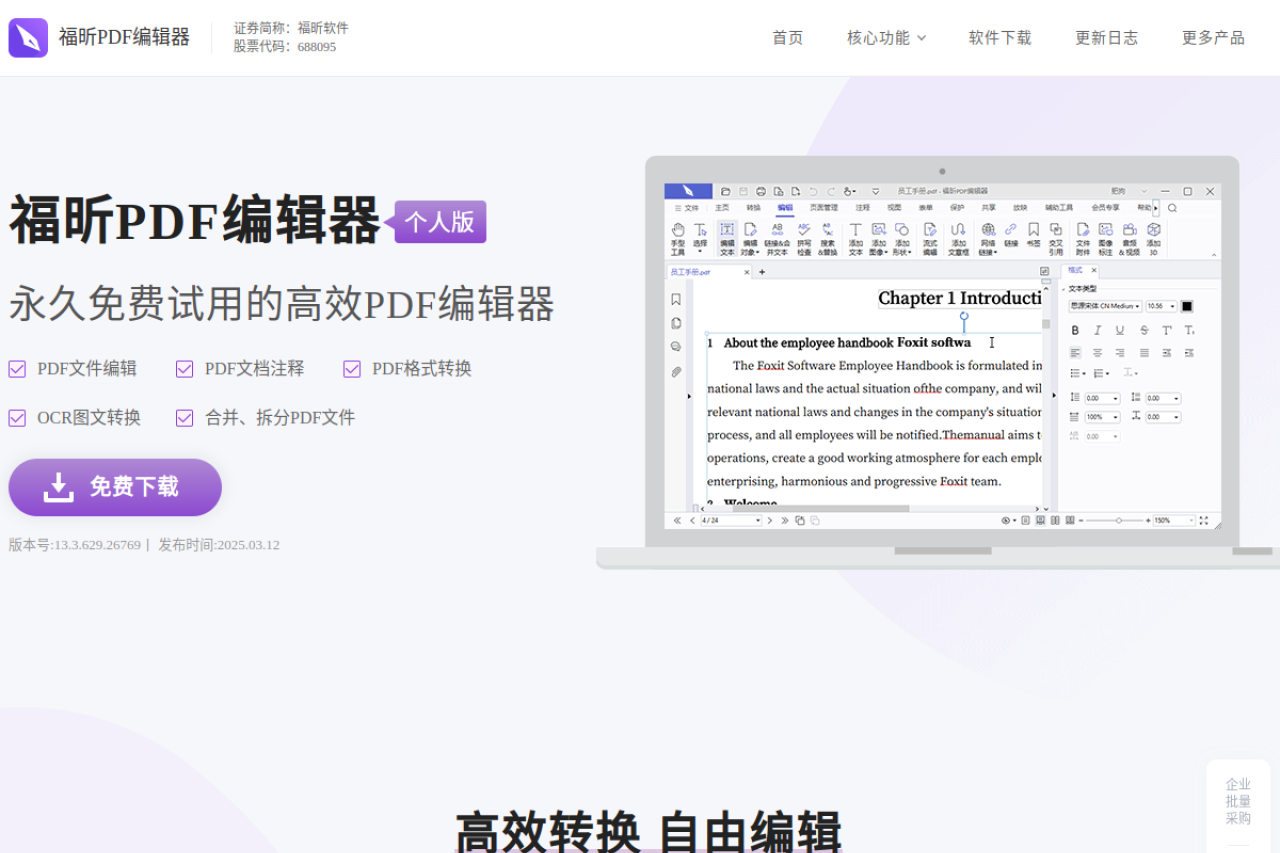
Task: Click the magnifier search icon beside the ribbon tabs
Action: pyautogui.click(x=1172, y=208)
